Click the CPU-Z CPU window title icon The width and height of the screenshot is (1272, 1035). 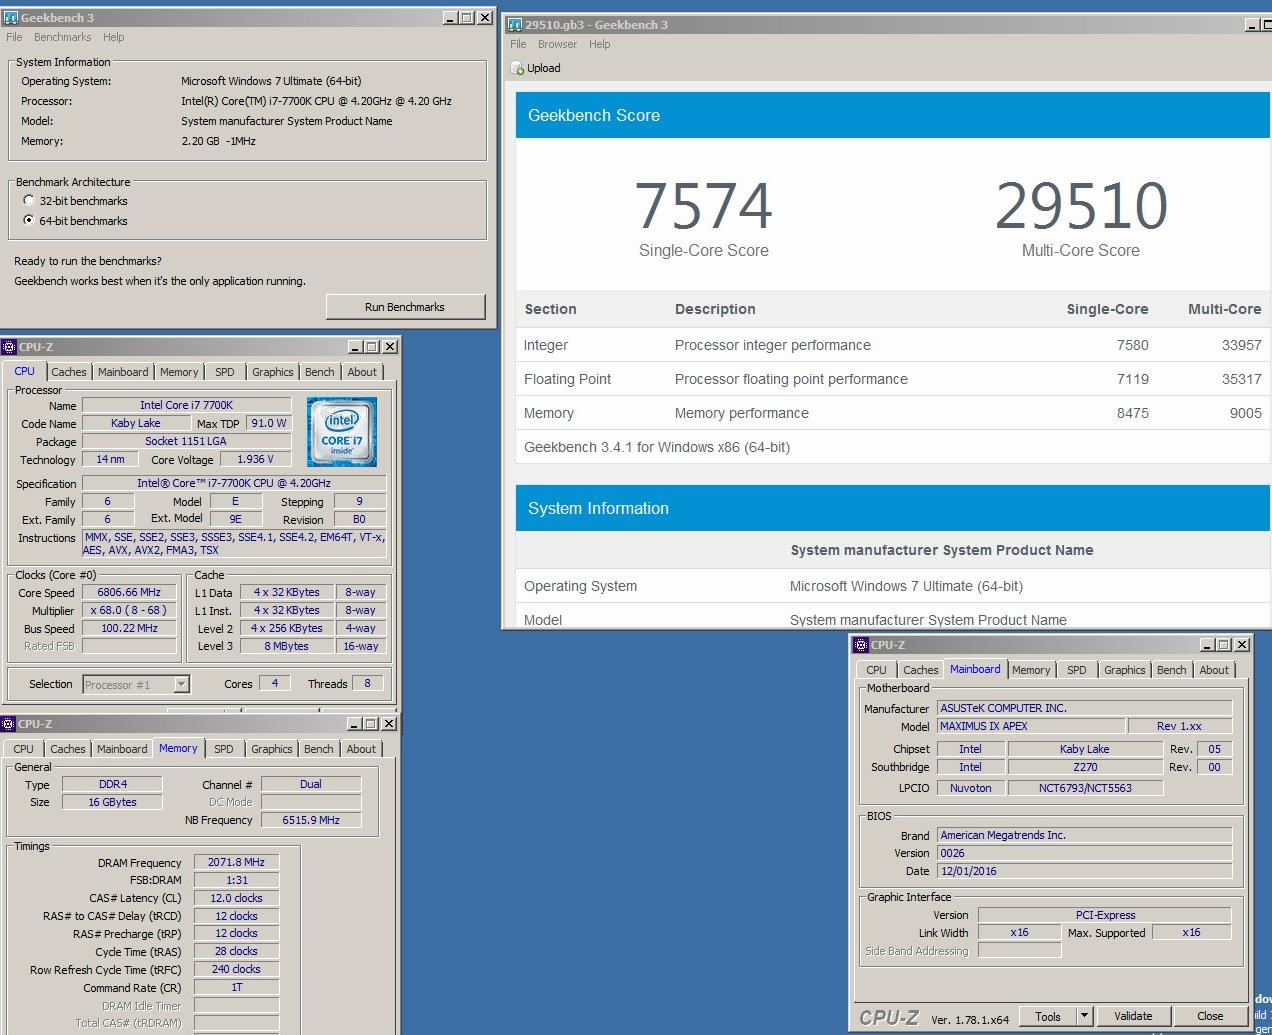10,347
